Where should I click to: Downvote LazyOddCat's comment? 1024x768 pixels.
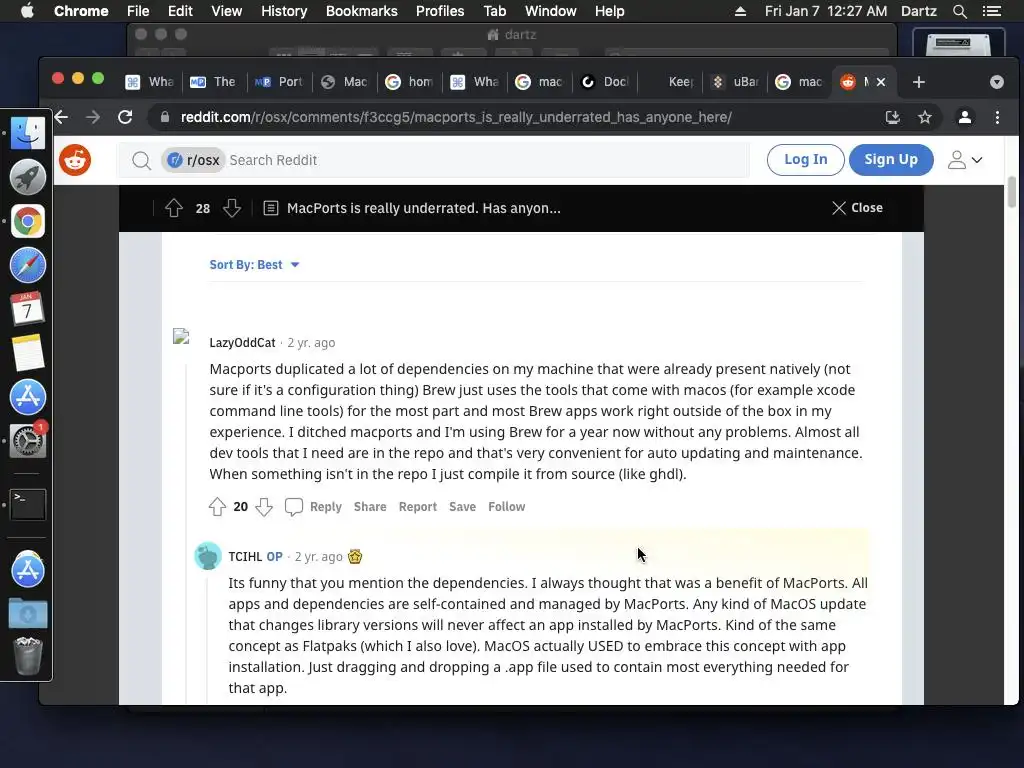(264, 507)
